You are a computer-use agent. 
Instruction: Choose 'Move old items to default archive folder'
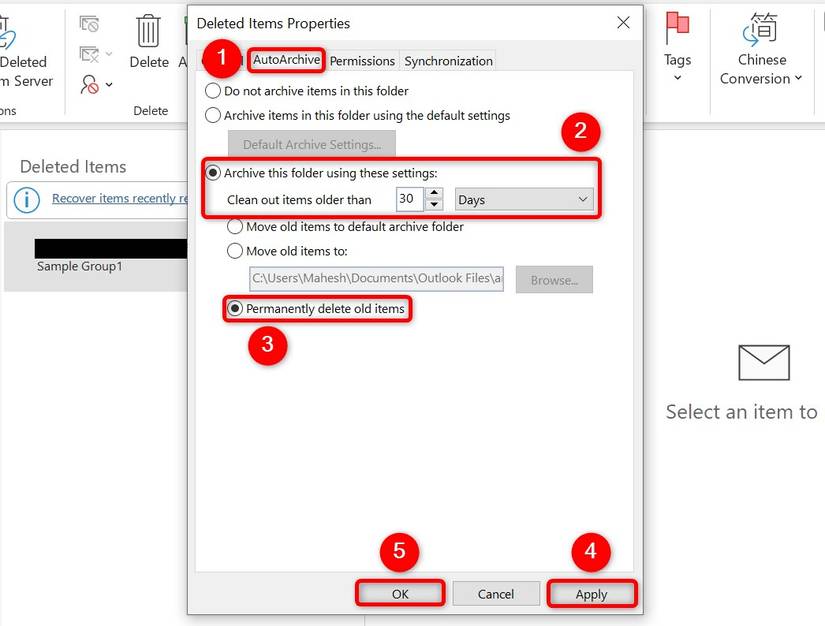[x=235, y=227]
